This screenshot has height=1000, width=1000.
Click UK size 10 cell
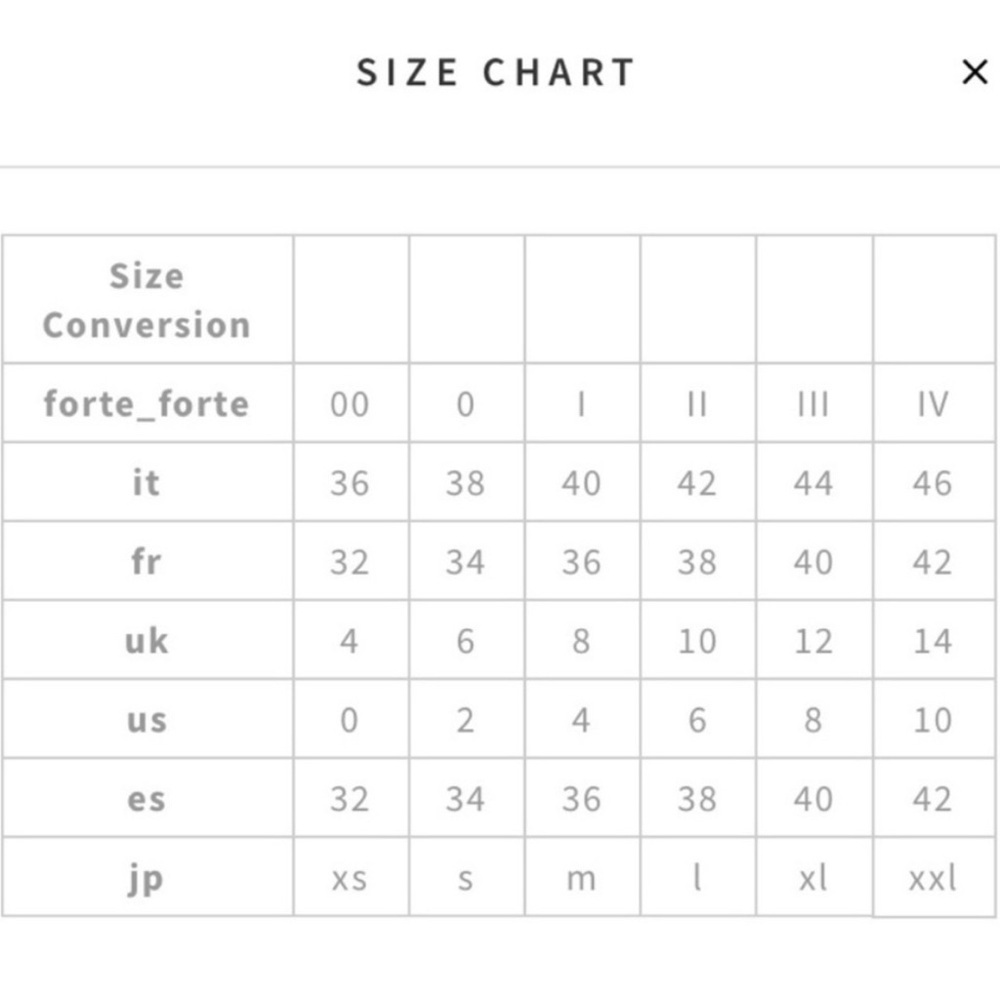697,641
